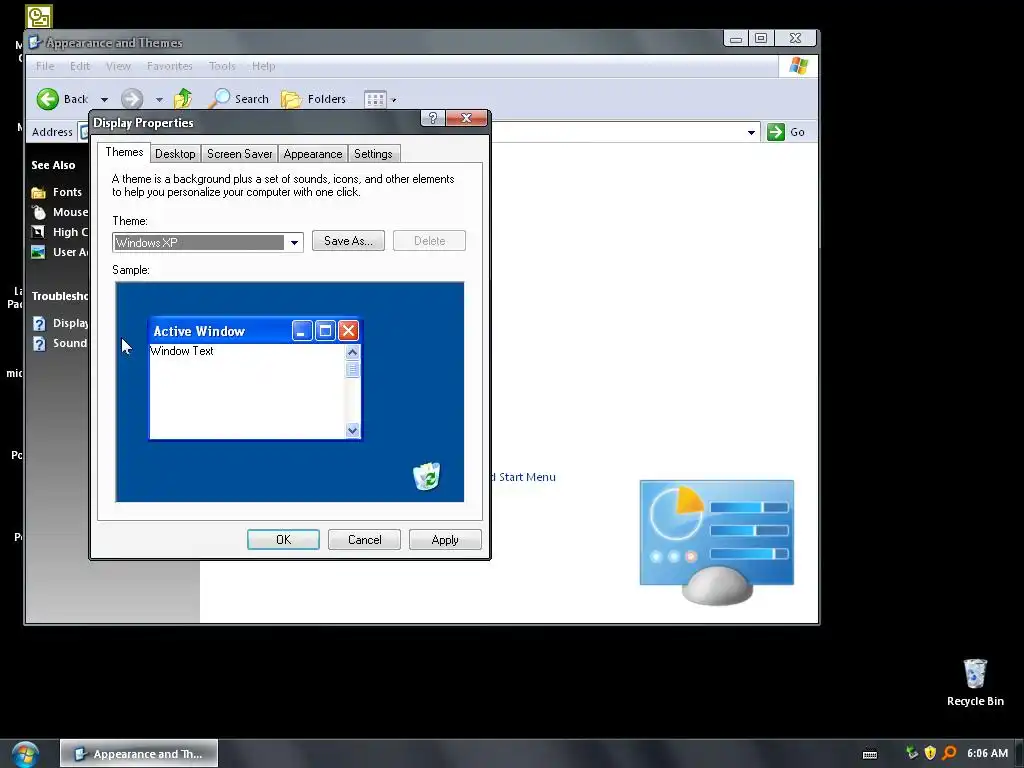Image resolution: width=1024 pixels, height=768 pixels.
Task: Click the Windows flag logo in menu bar
Action: (798, 66)
